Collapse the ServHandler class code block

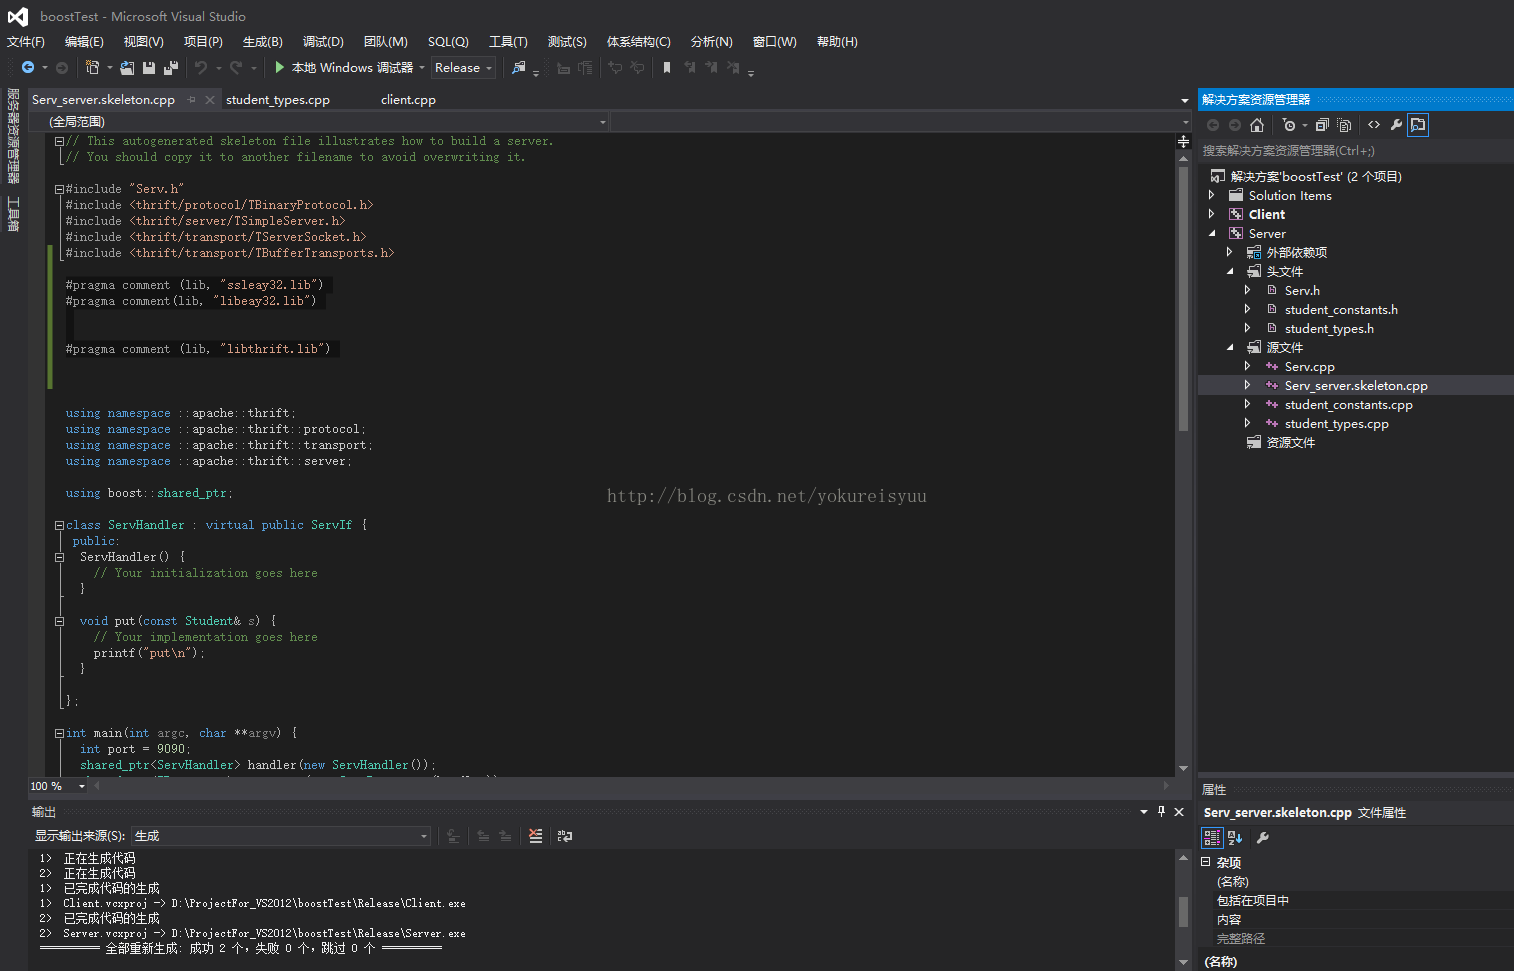59,525
